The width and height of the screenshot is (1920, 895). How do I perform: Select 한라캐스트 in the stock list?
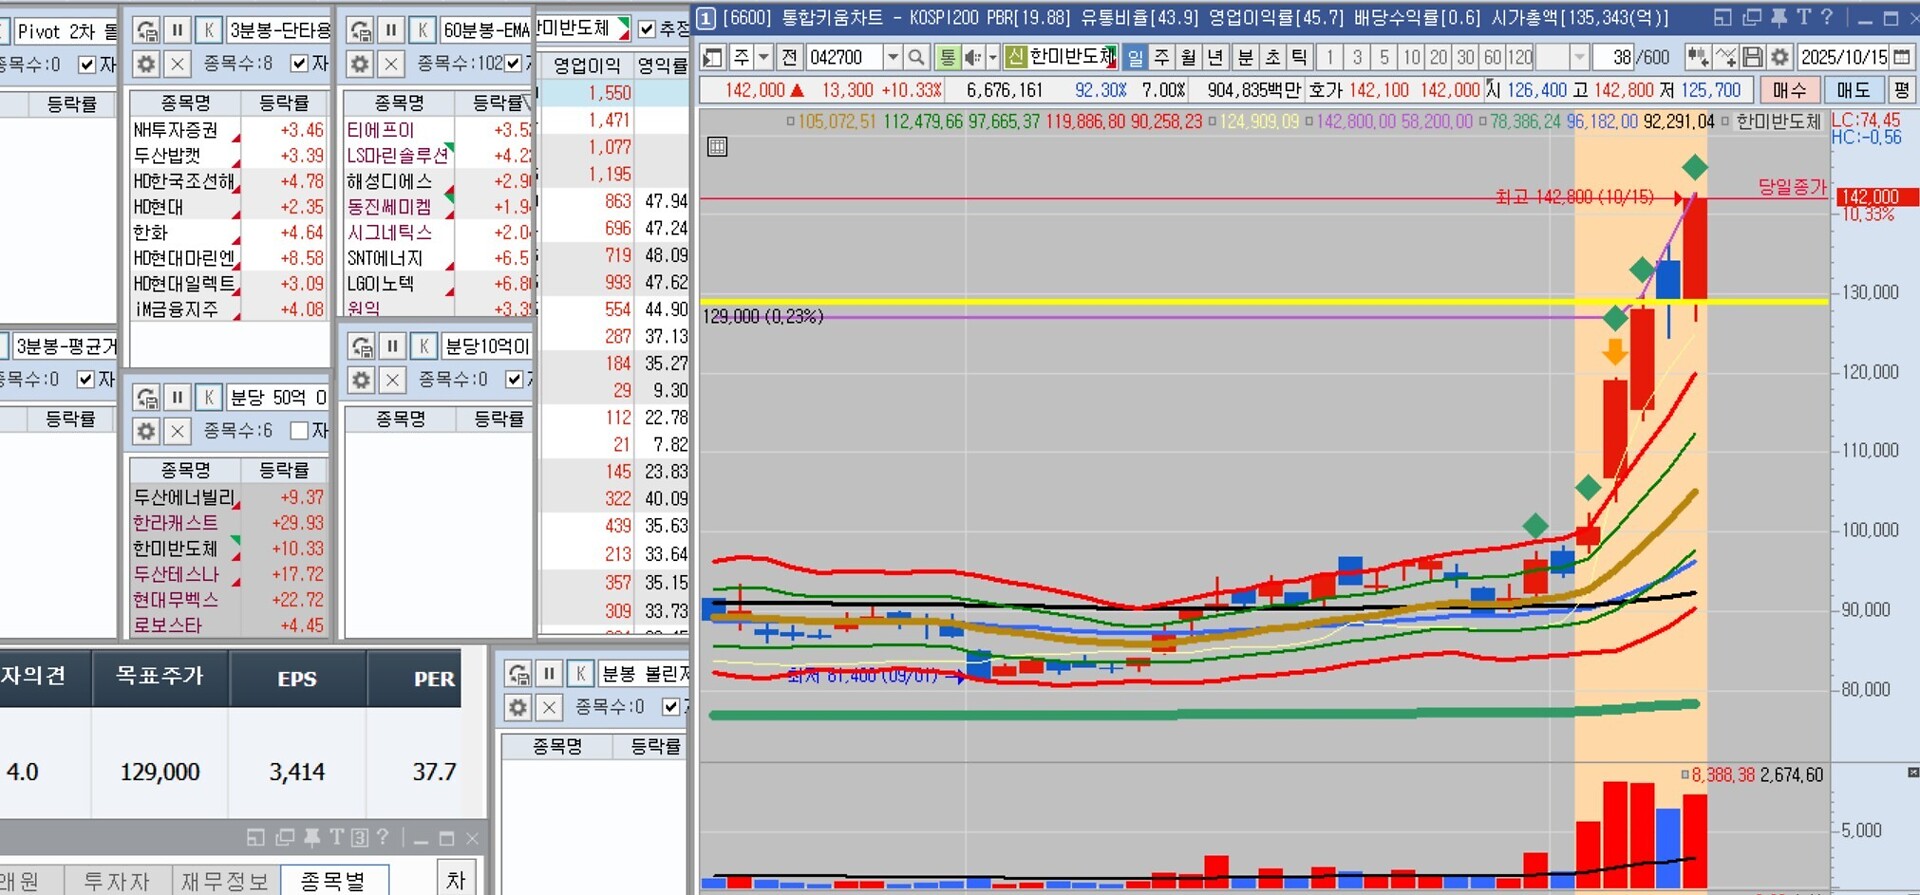point(176,523)
